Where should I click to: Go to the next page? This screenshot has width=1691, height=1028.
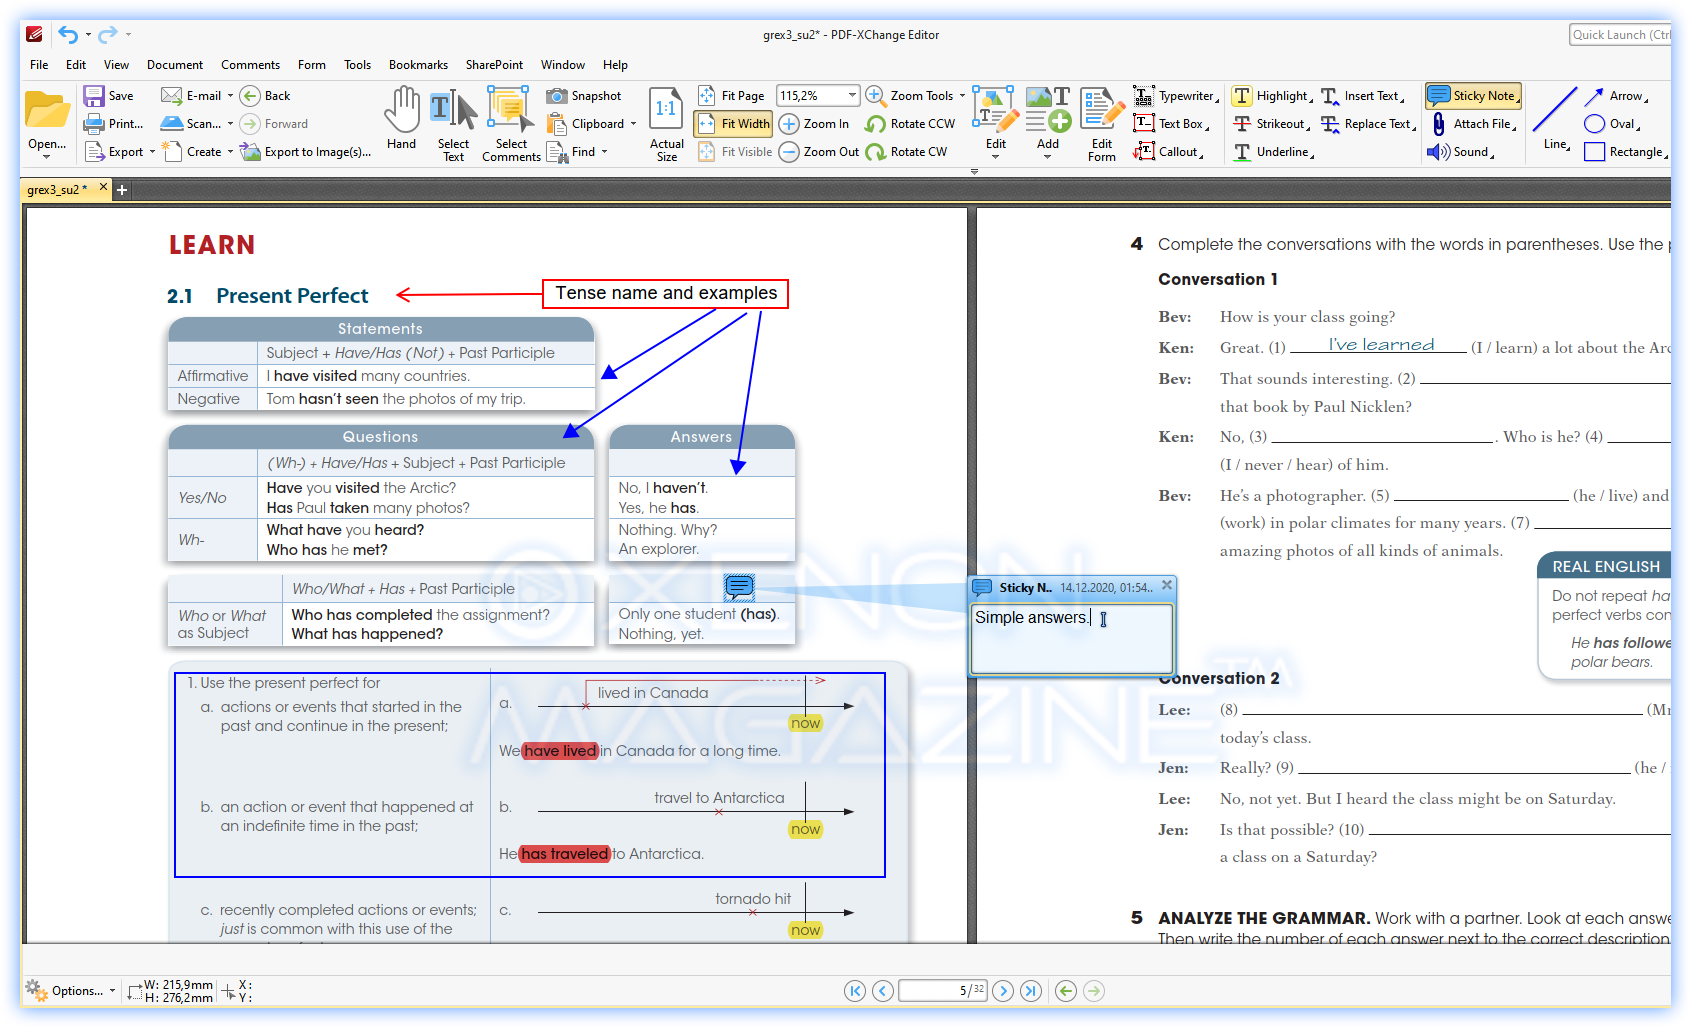click(x=1003, y=991)
